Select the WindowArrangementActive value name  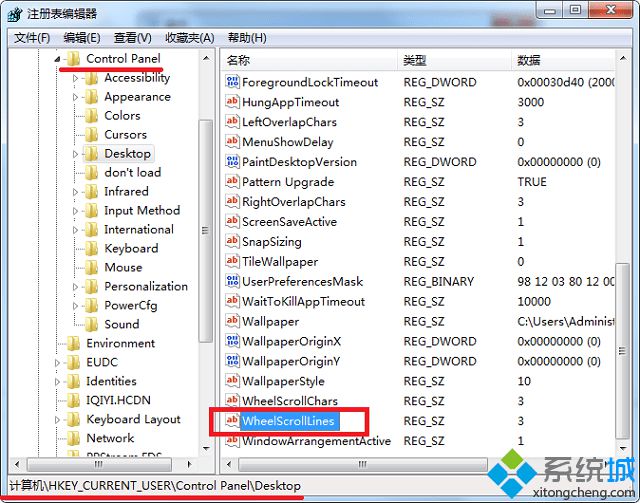(x=316, y=441)
